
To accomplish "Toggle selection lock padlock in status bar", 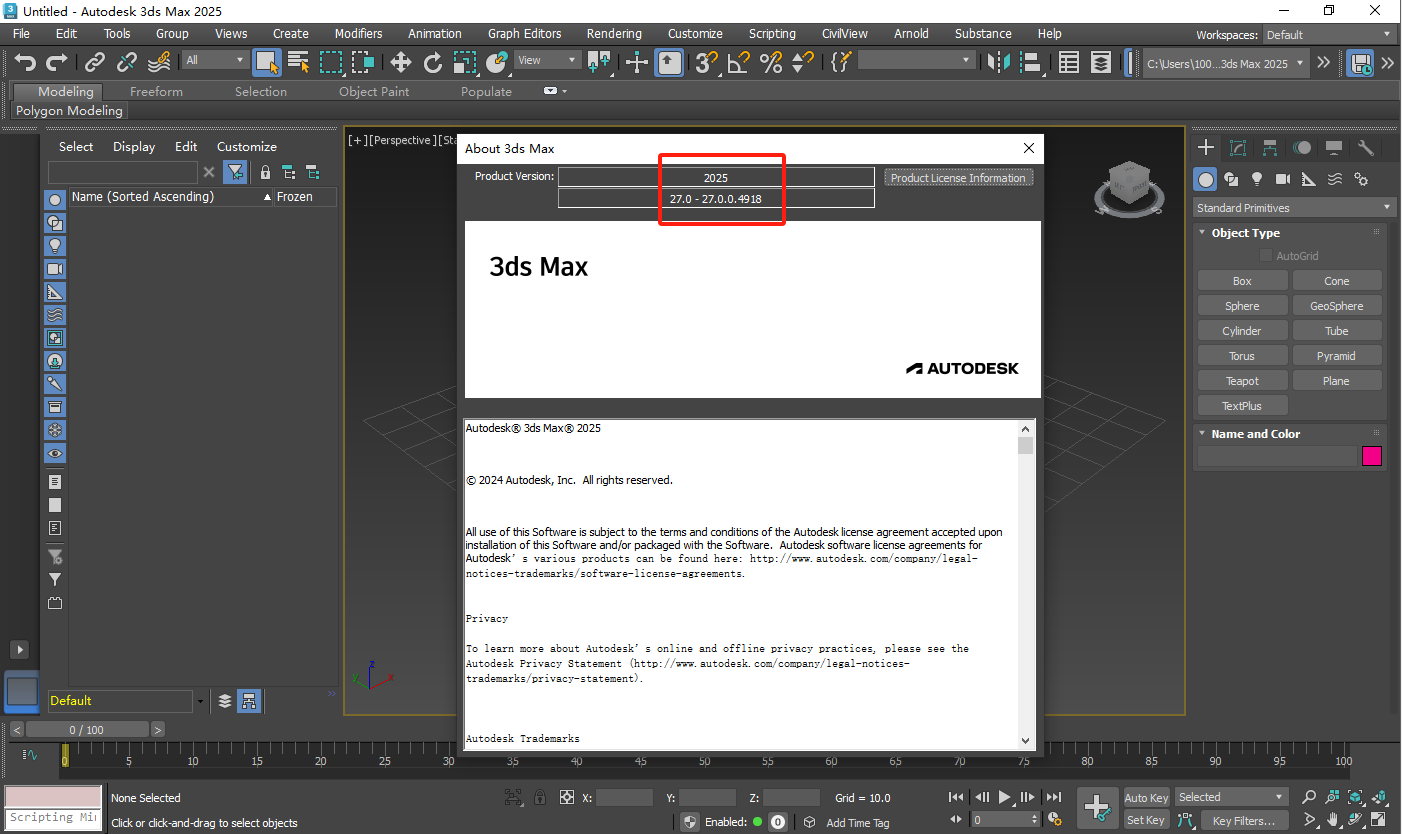I will pyautogui.click(x=540, y=797).
